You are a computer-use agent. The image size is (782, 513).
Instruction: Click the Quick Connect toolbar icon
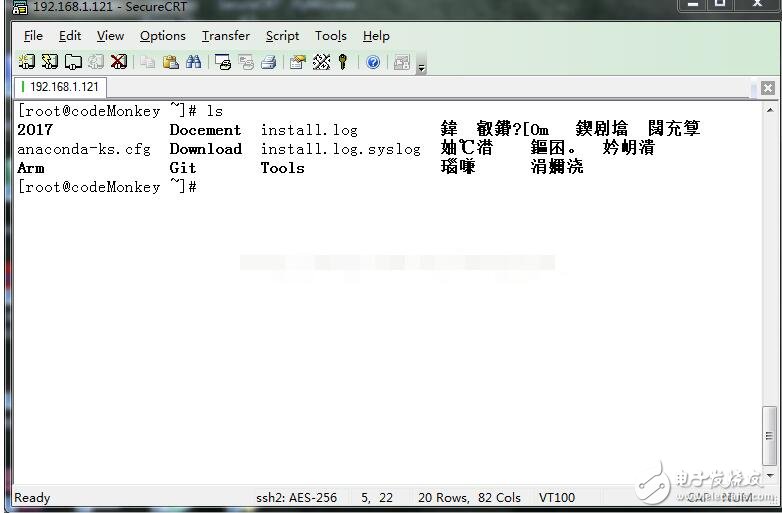point(50,62)
